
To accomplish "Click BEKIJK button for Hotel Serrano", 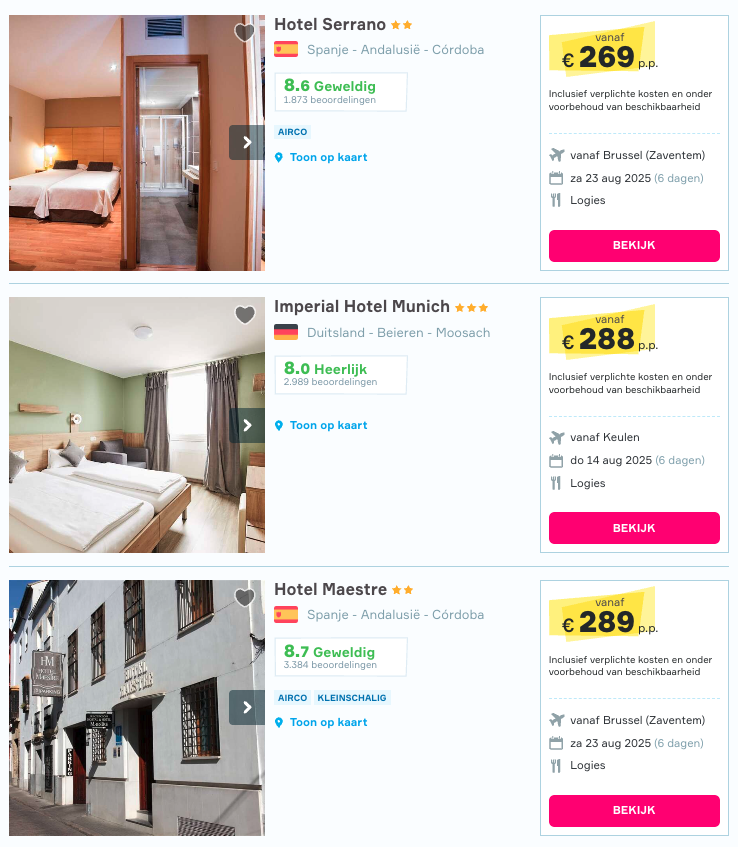I will [x=634, y=246].
